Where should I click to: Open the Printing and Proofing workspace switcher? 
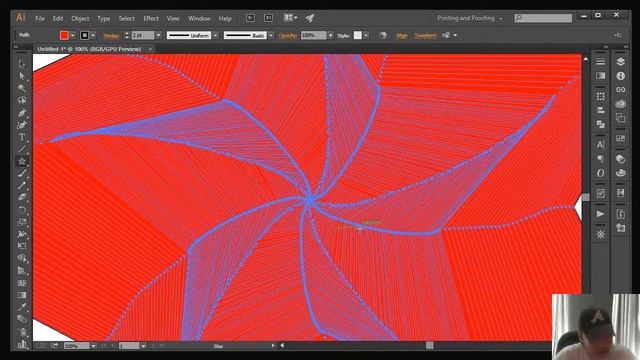pyautogui.click(x=470, y=18)
